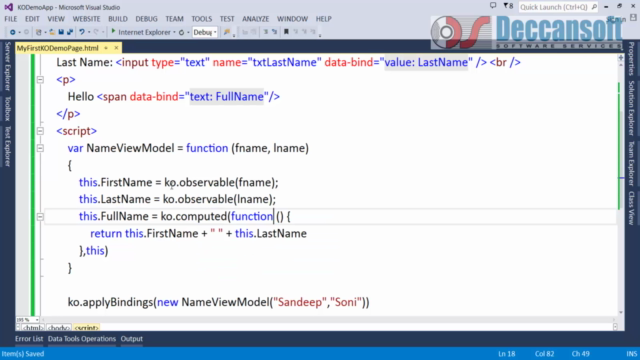
Task: Click the Save All icon
Action: point(70,32)
